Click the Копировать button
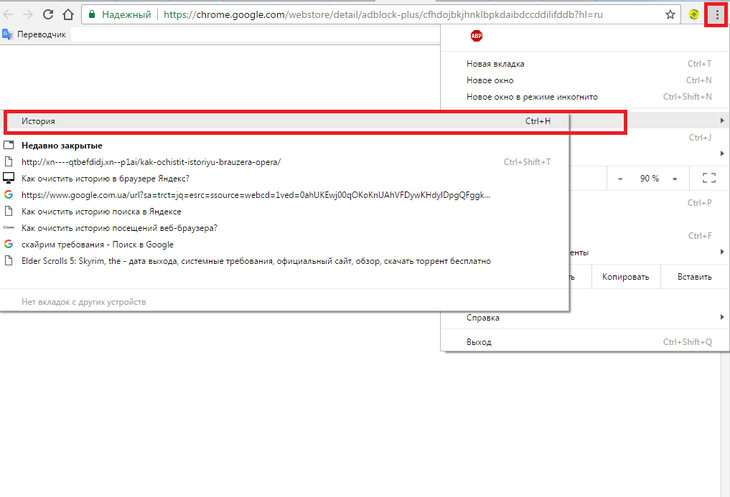This screenshot has height=497, width=730. [x=626, y=277]
